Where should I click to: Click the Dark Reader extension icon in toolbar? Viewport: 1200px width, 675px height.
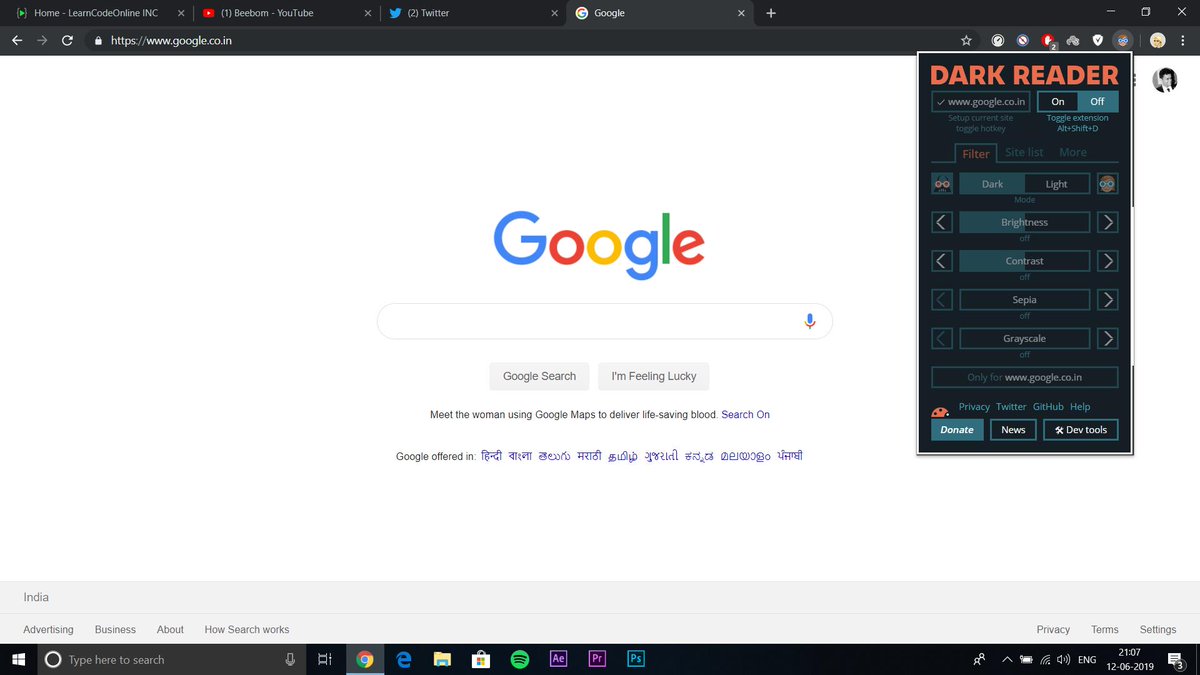(1122, 40)
